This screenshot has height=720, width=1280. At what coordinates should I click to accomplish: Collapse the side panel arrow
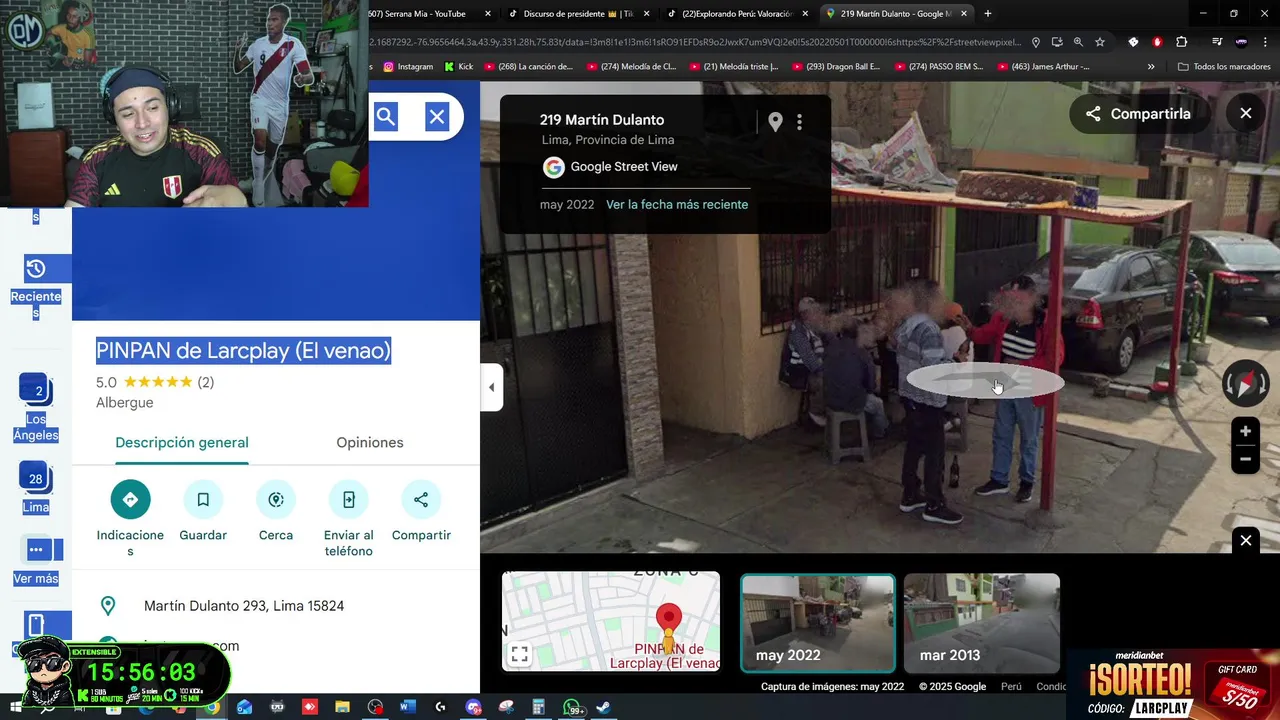491,387
